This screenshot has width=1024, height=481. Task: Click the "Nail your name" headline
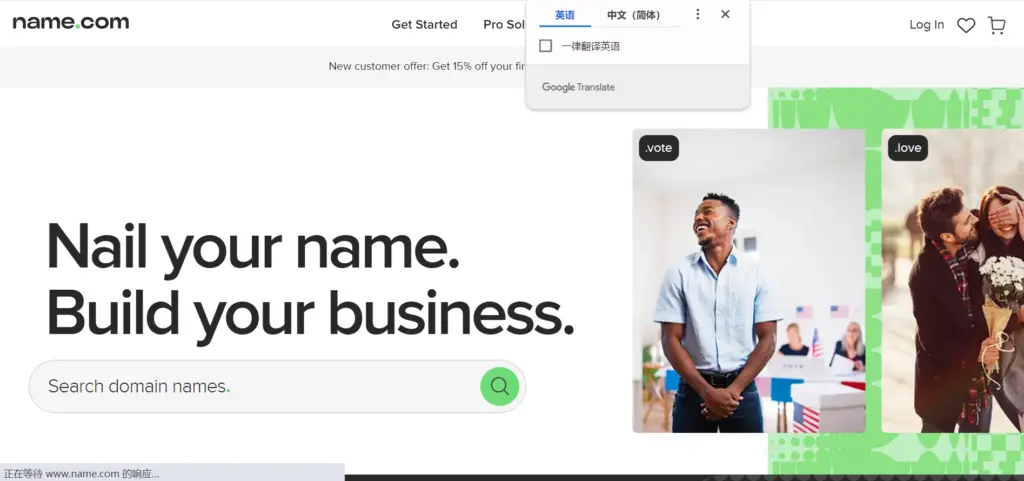point(253,246)
